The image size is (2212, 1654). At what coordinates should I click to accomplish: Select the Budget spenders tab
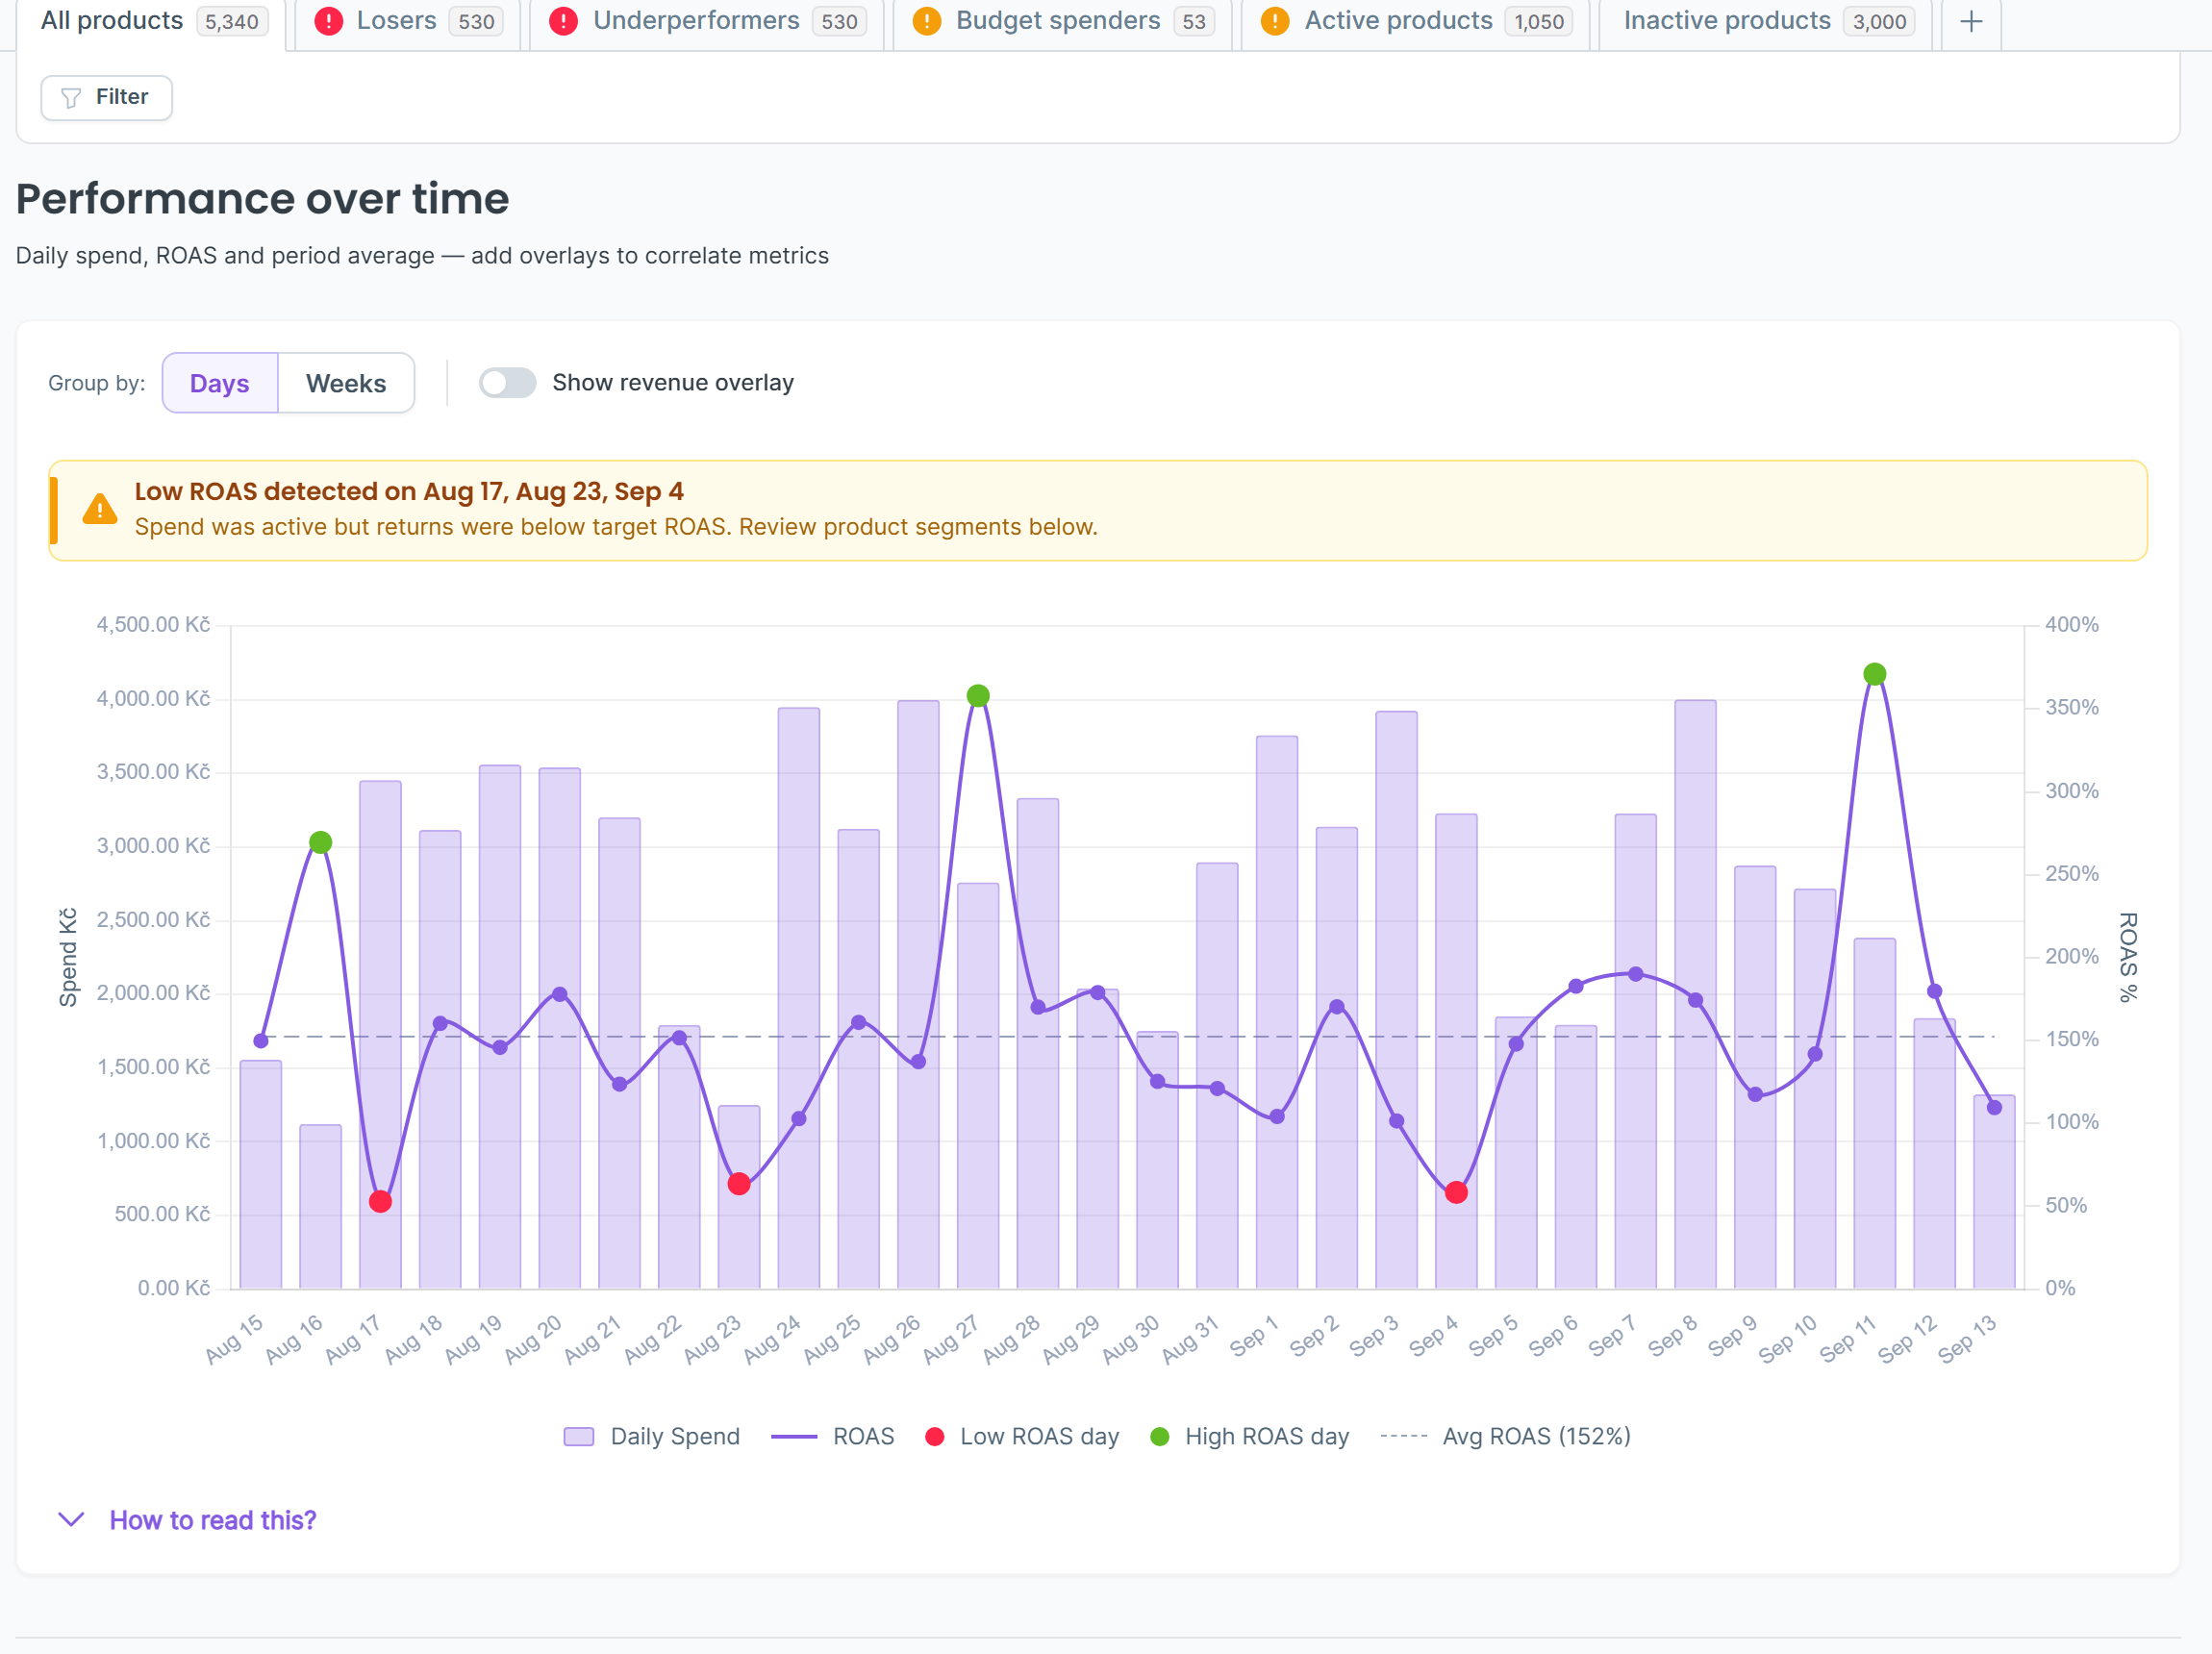tap(1063, 21)
